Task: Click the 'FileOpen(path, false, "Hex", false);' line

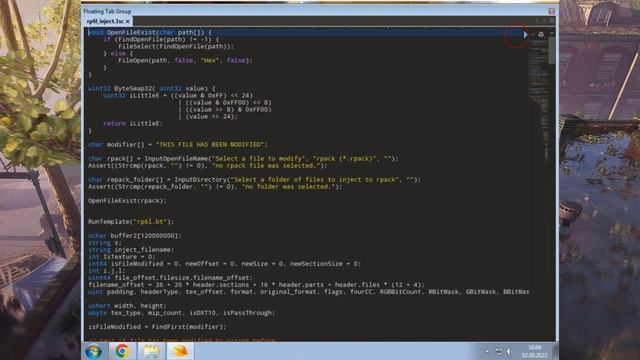Action: click(x=185, y=60)
